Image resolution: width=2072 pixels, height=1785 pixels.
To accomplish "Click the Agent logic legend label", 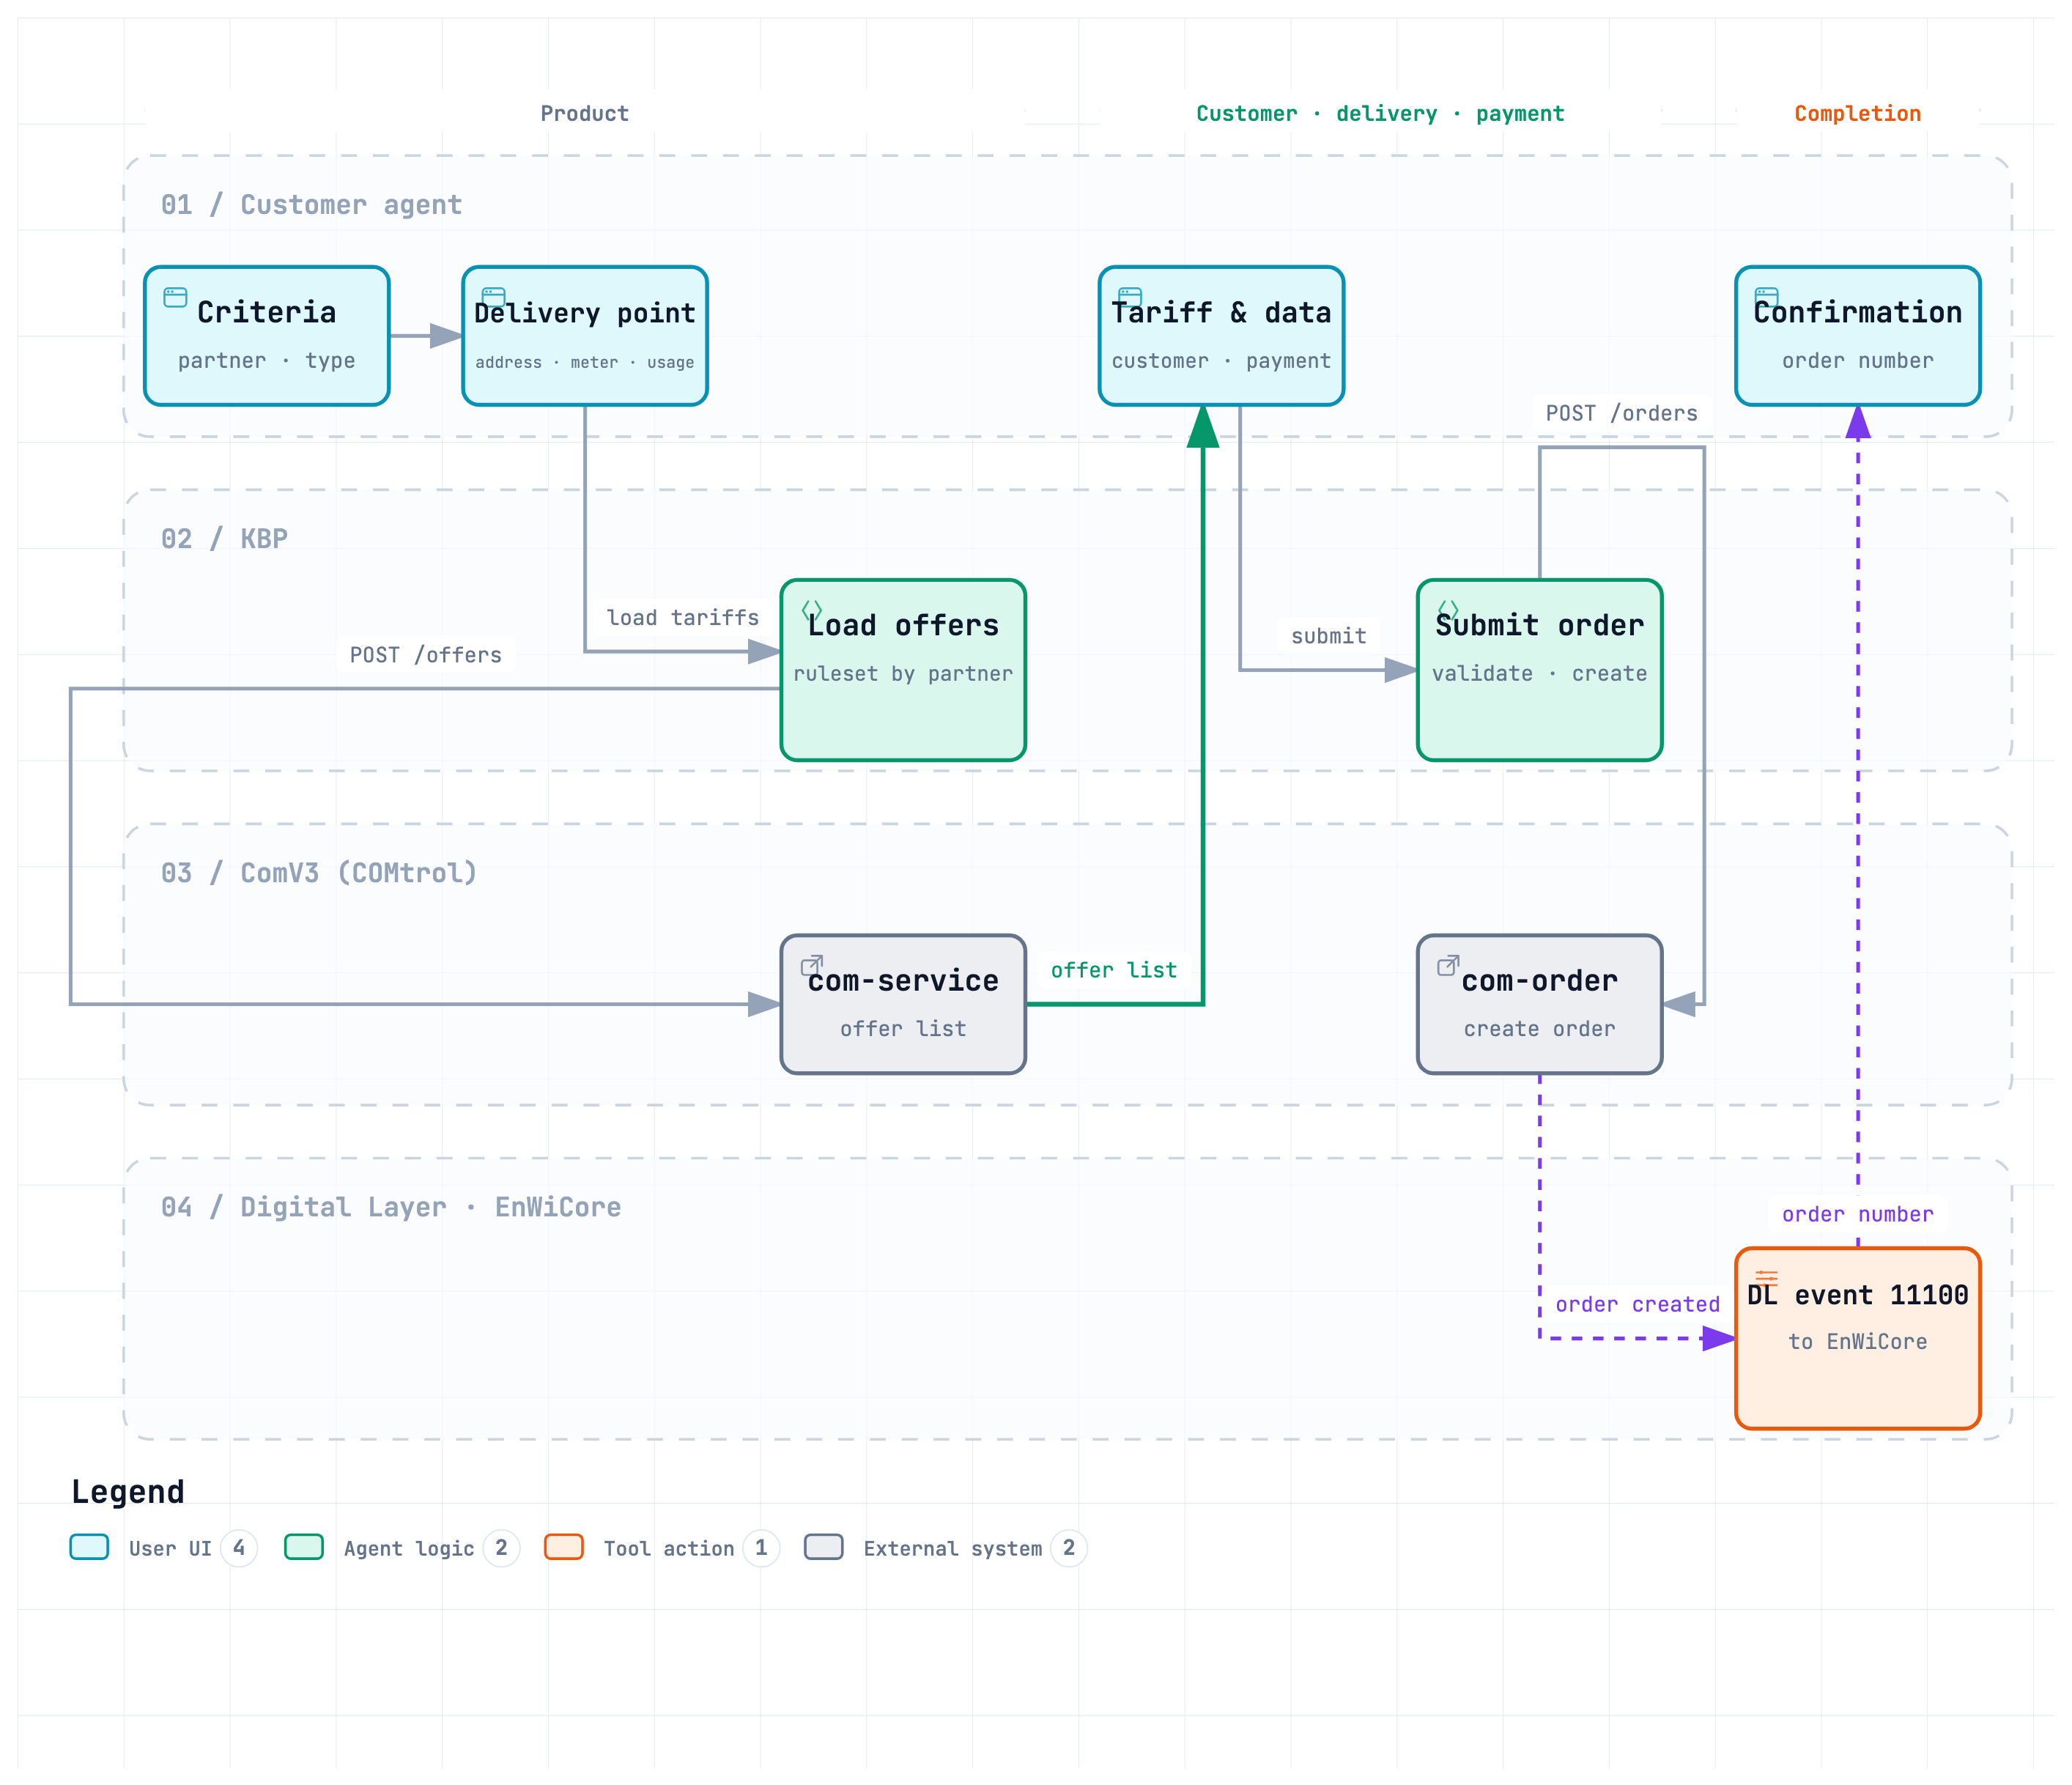I will click(409, 1549).
